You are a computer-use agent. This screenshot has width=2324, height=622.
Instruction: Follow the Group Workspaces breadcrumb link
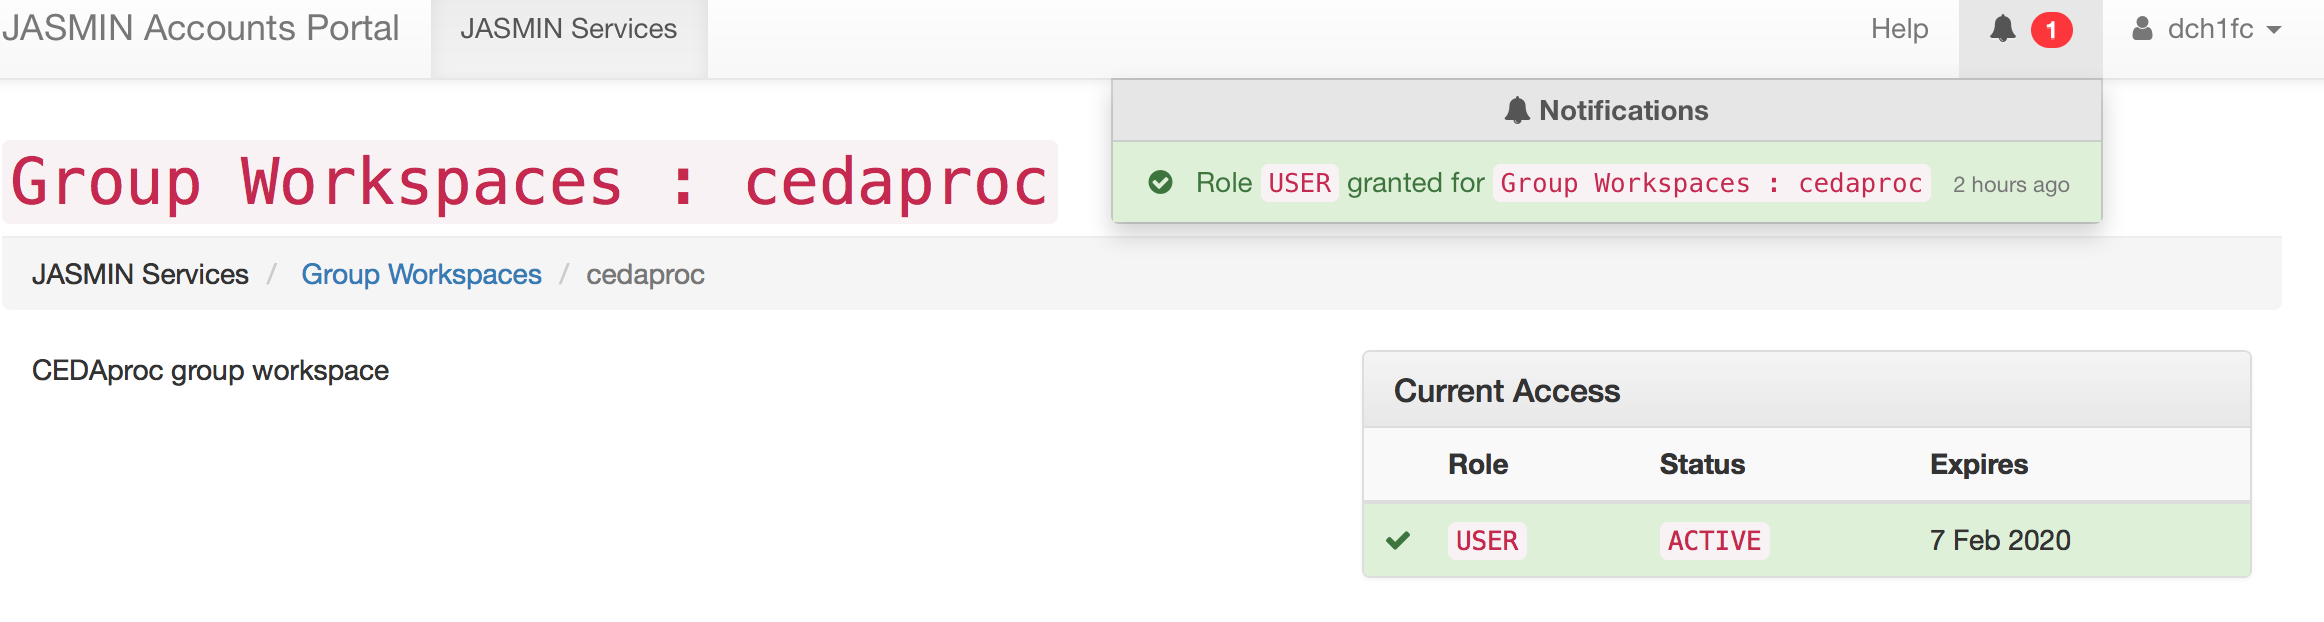pyautogui.click(x=421, y=274)
